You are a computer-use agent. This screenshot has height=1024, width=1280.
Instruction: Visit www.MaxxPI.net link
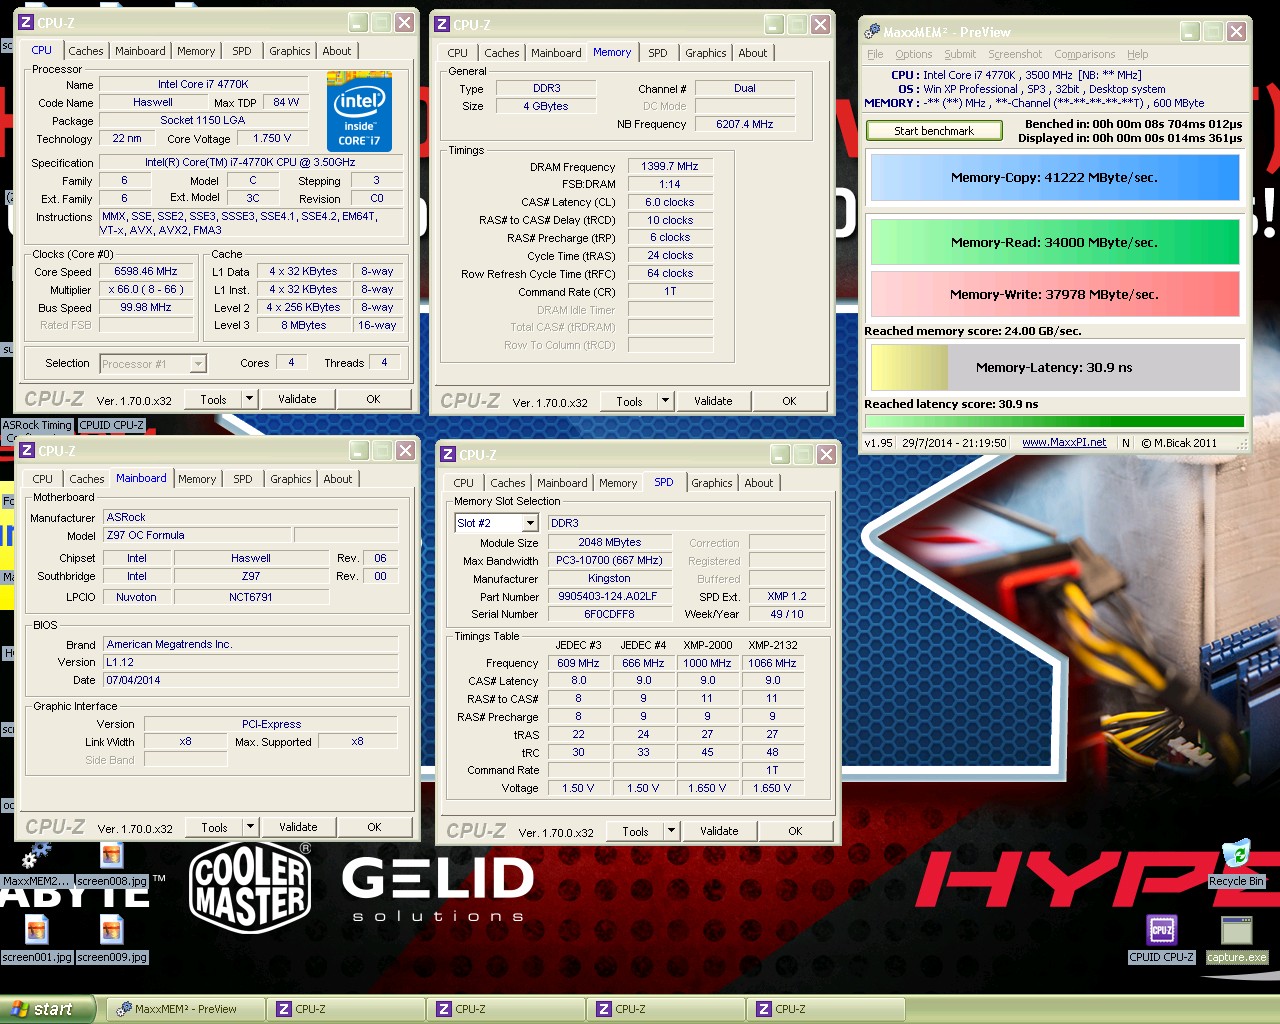coord(1064,442)
